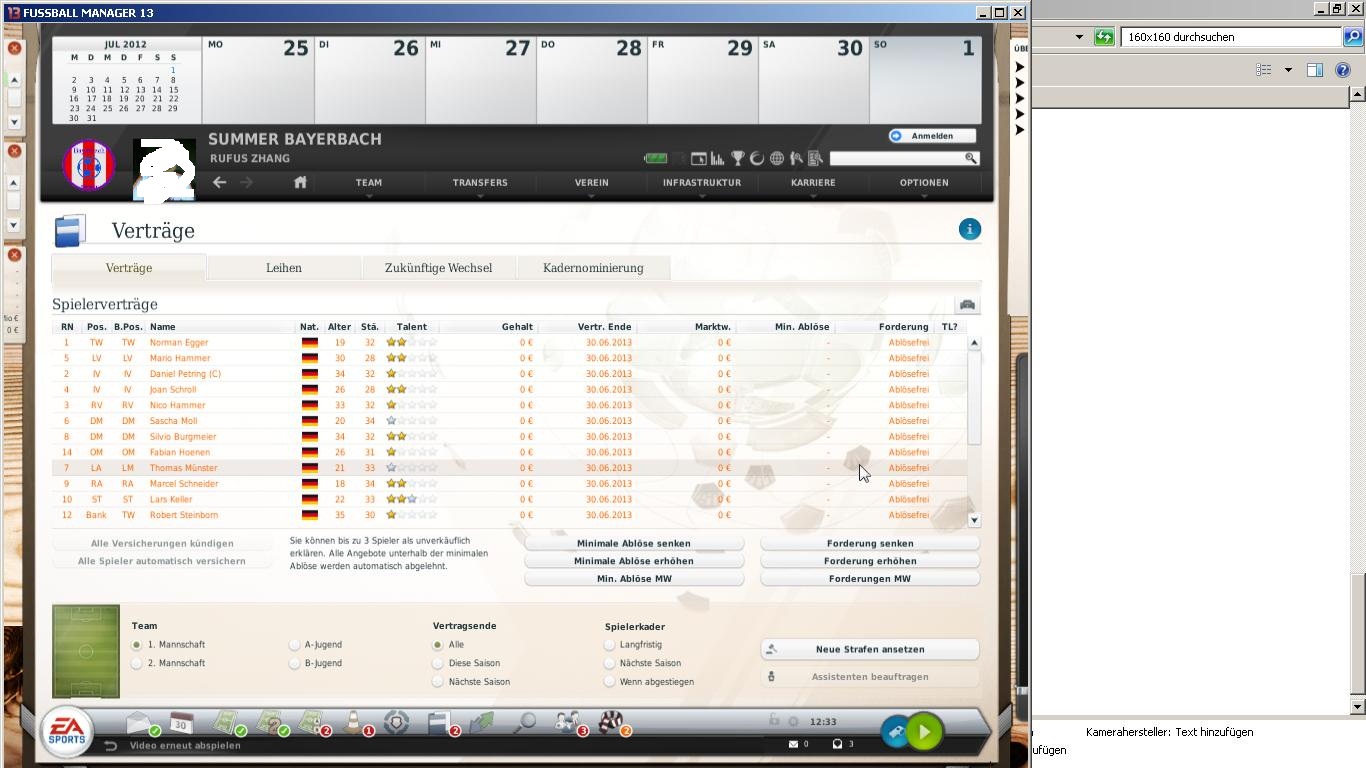Select the Verträge tab
The image size is (1366, 768).
pyautogui.click(x=129, y=268)
